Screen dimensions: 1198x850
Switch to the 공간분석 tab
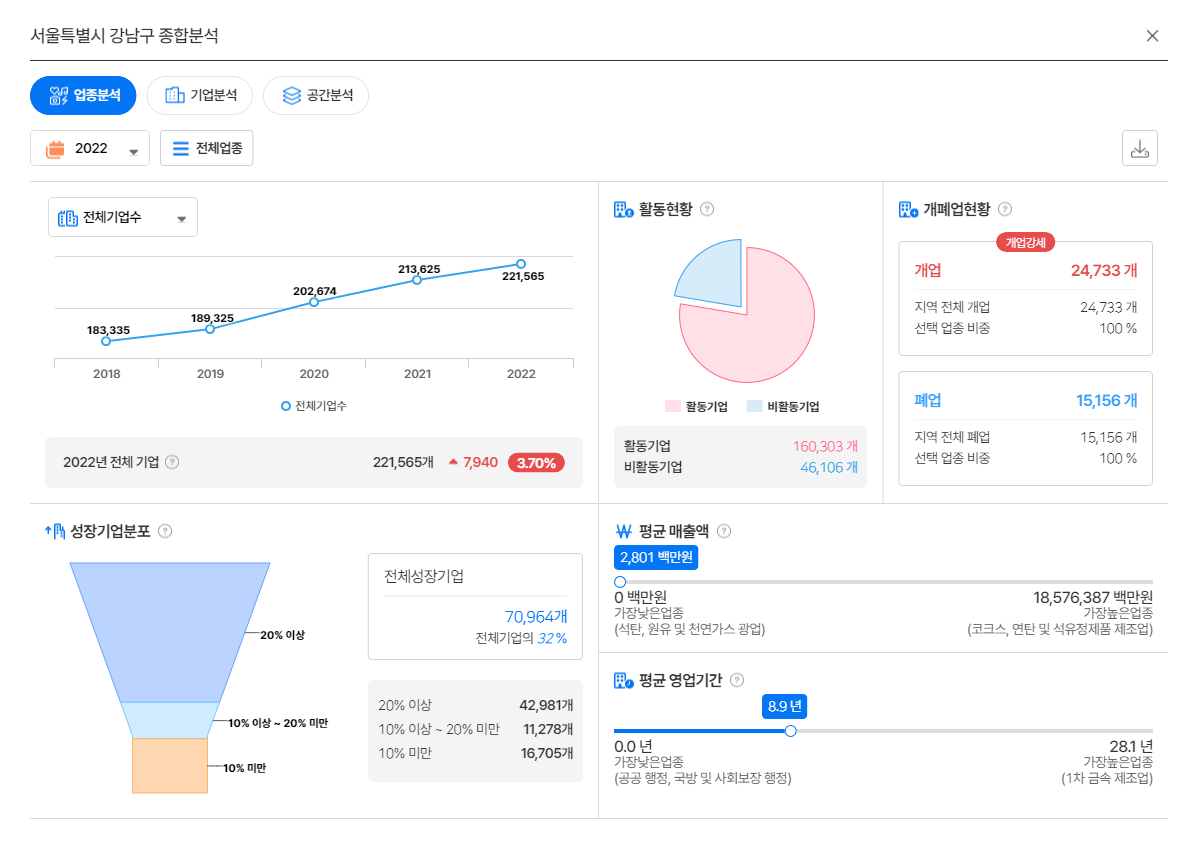[x=316, y=95]
